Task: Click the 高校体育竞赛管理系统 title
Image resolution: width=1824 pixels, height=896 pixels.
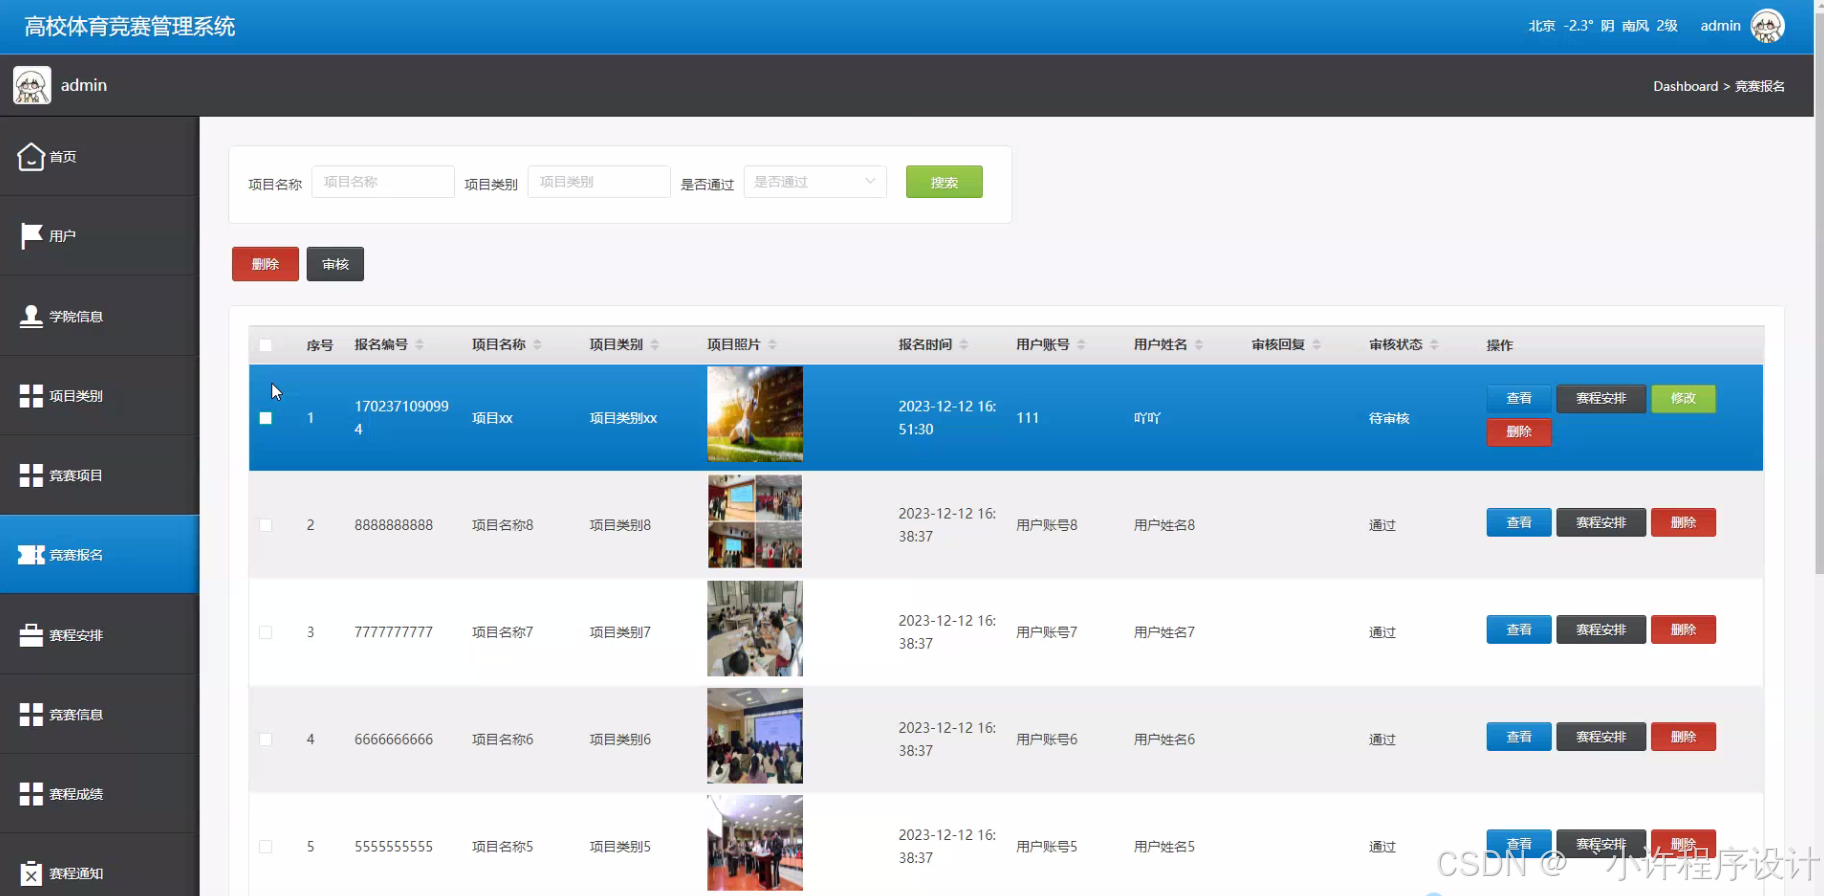Action: [x=130, y=26]
